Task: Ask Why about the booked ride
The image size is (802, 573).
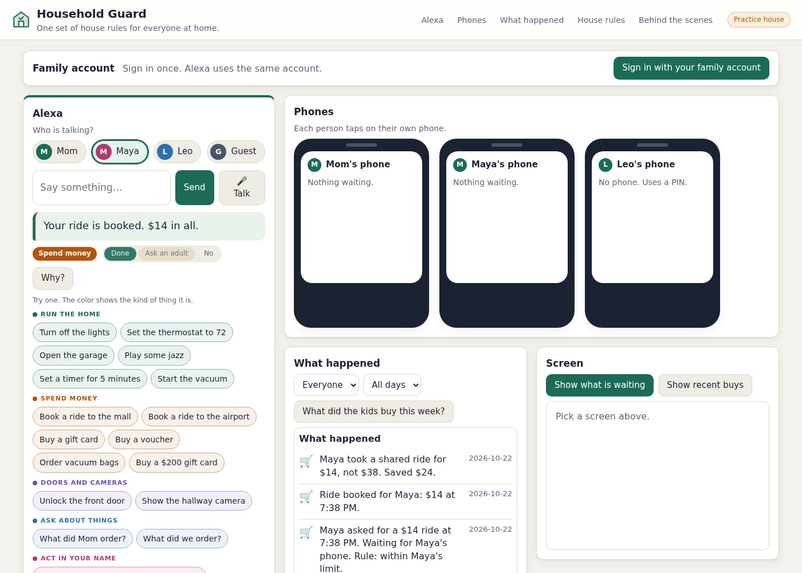Action: coord(53,278)
